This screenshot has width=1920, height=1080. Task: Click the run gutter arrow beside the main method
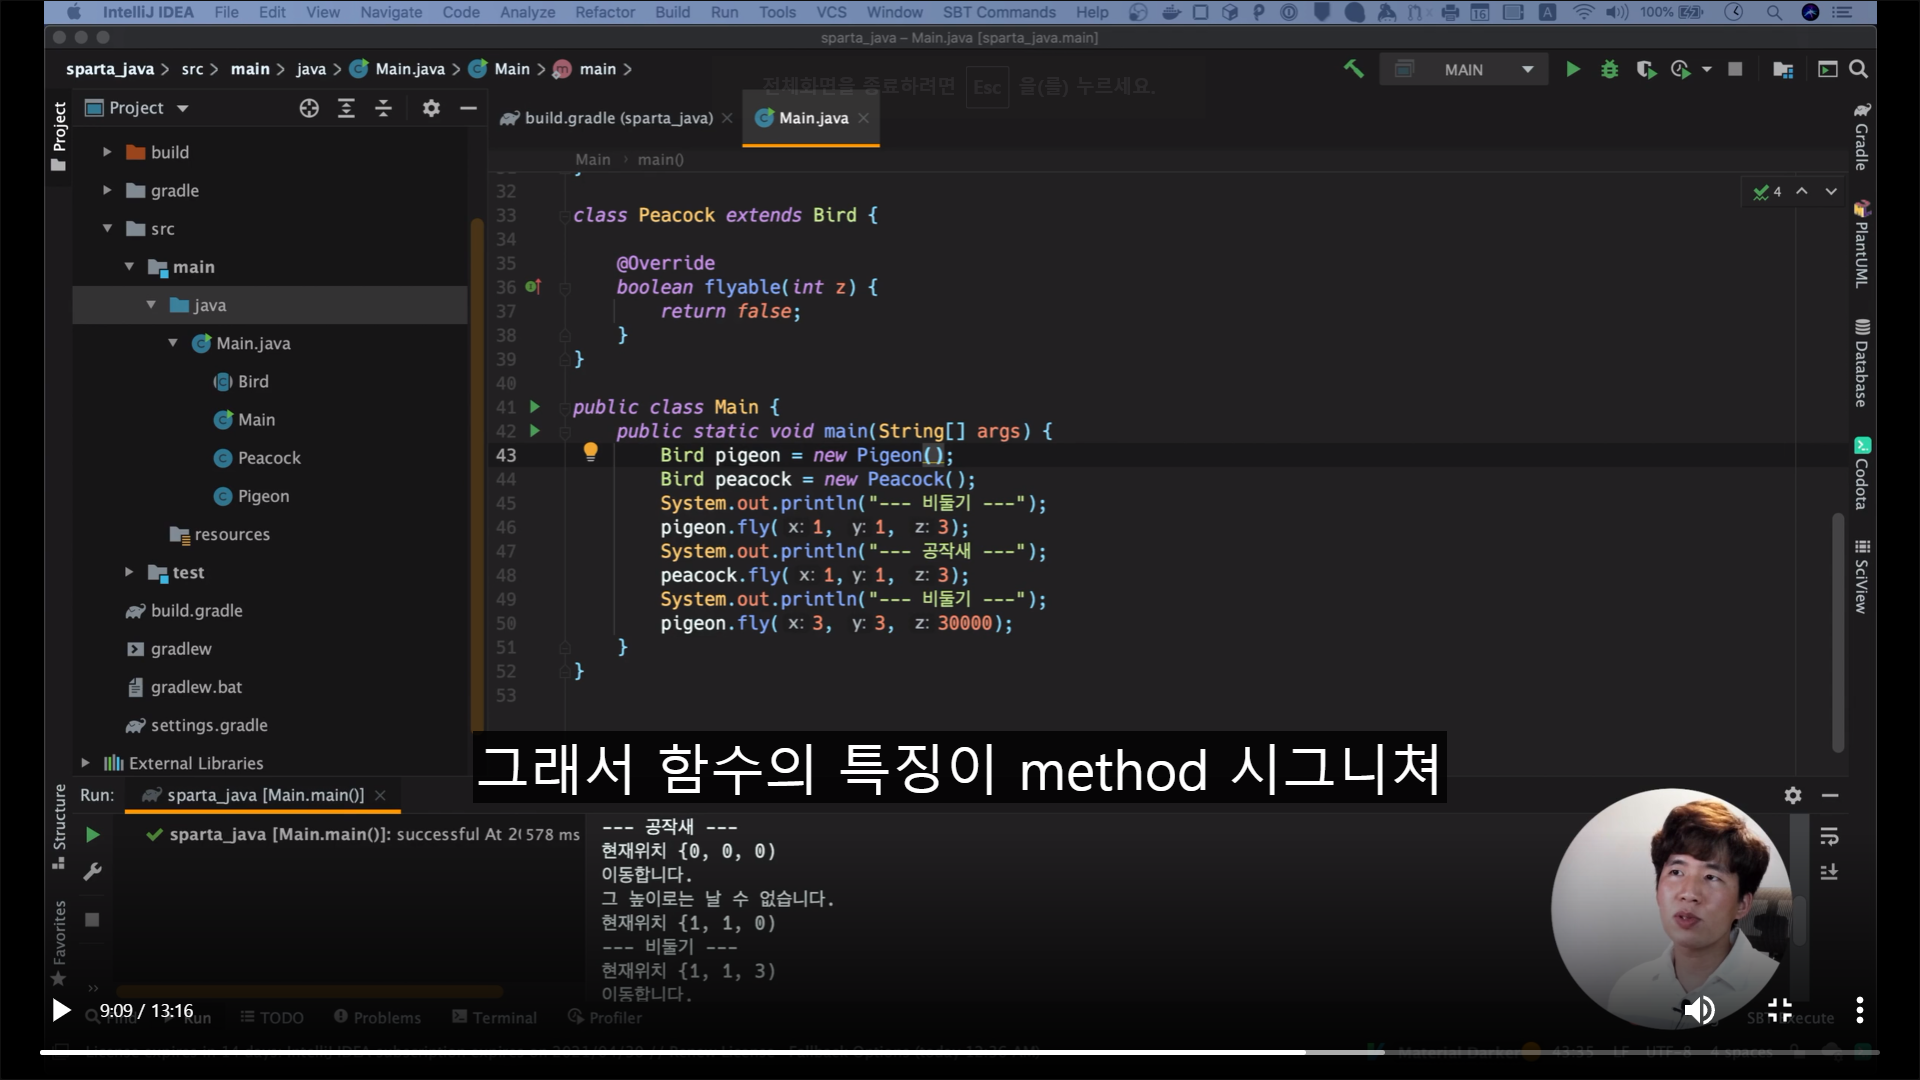coord(535,431)
